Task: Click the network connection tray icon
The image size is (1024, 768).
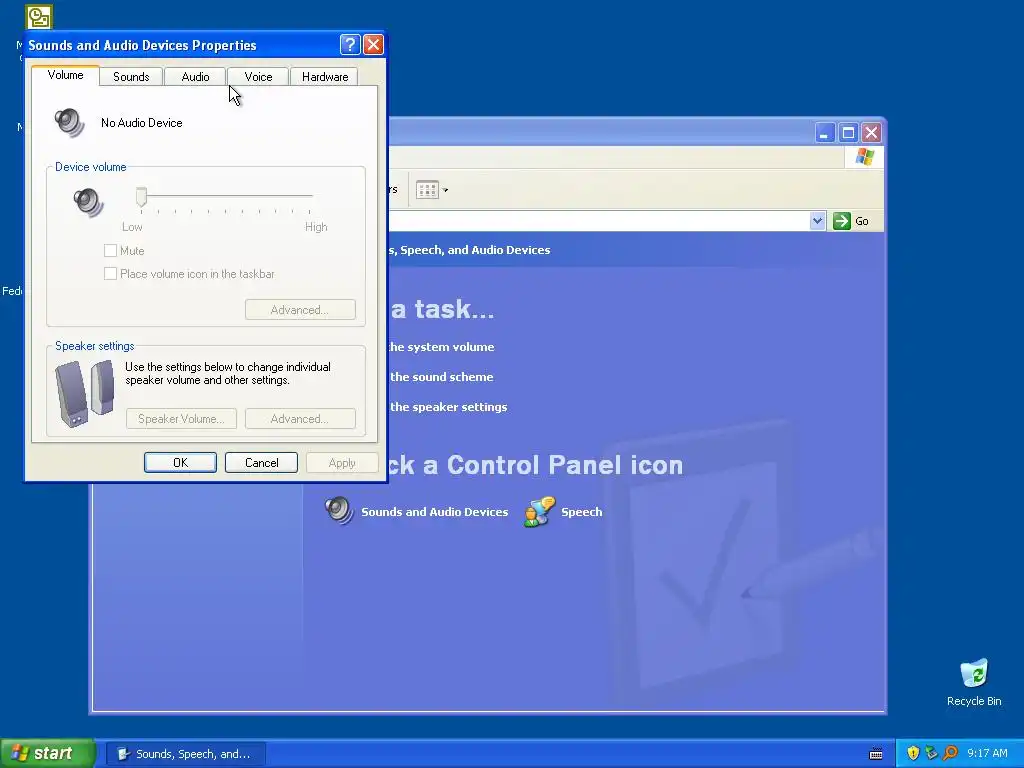Action: [x=931, y=753]
